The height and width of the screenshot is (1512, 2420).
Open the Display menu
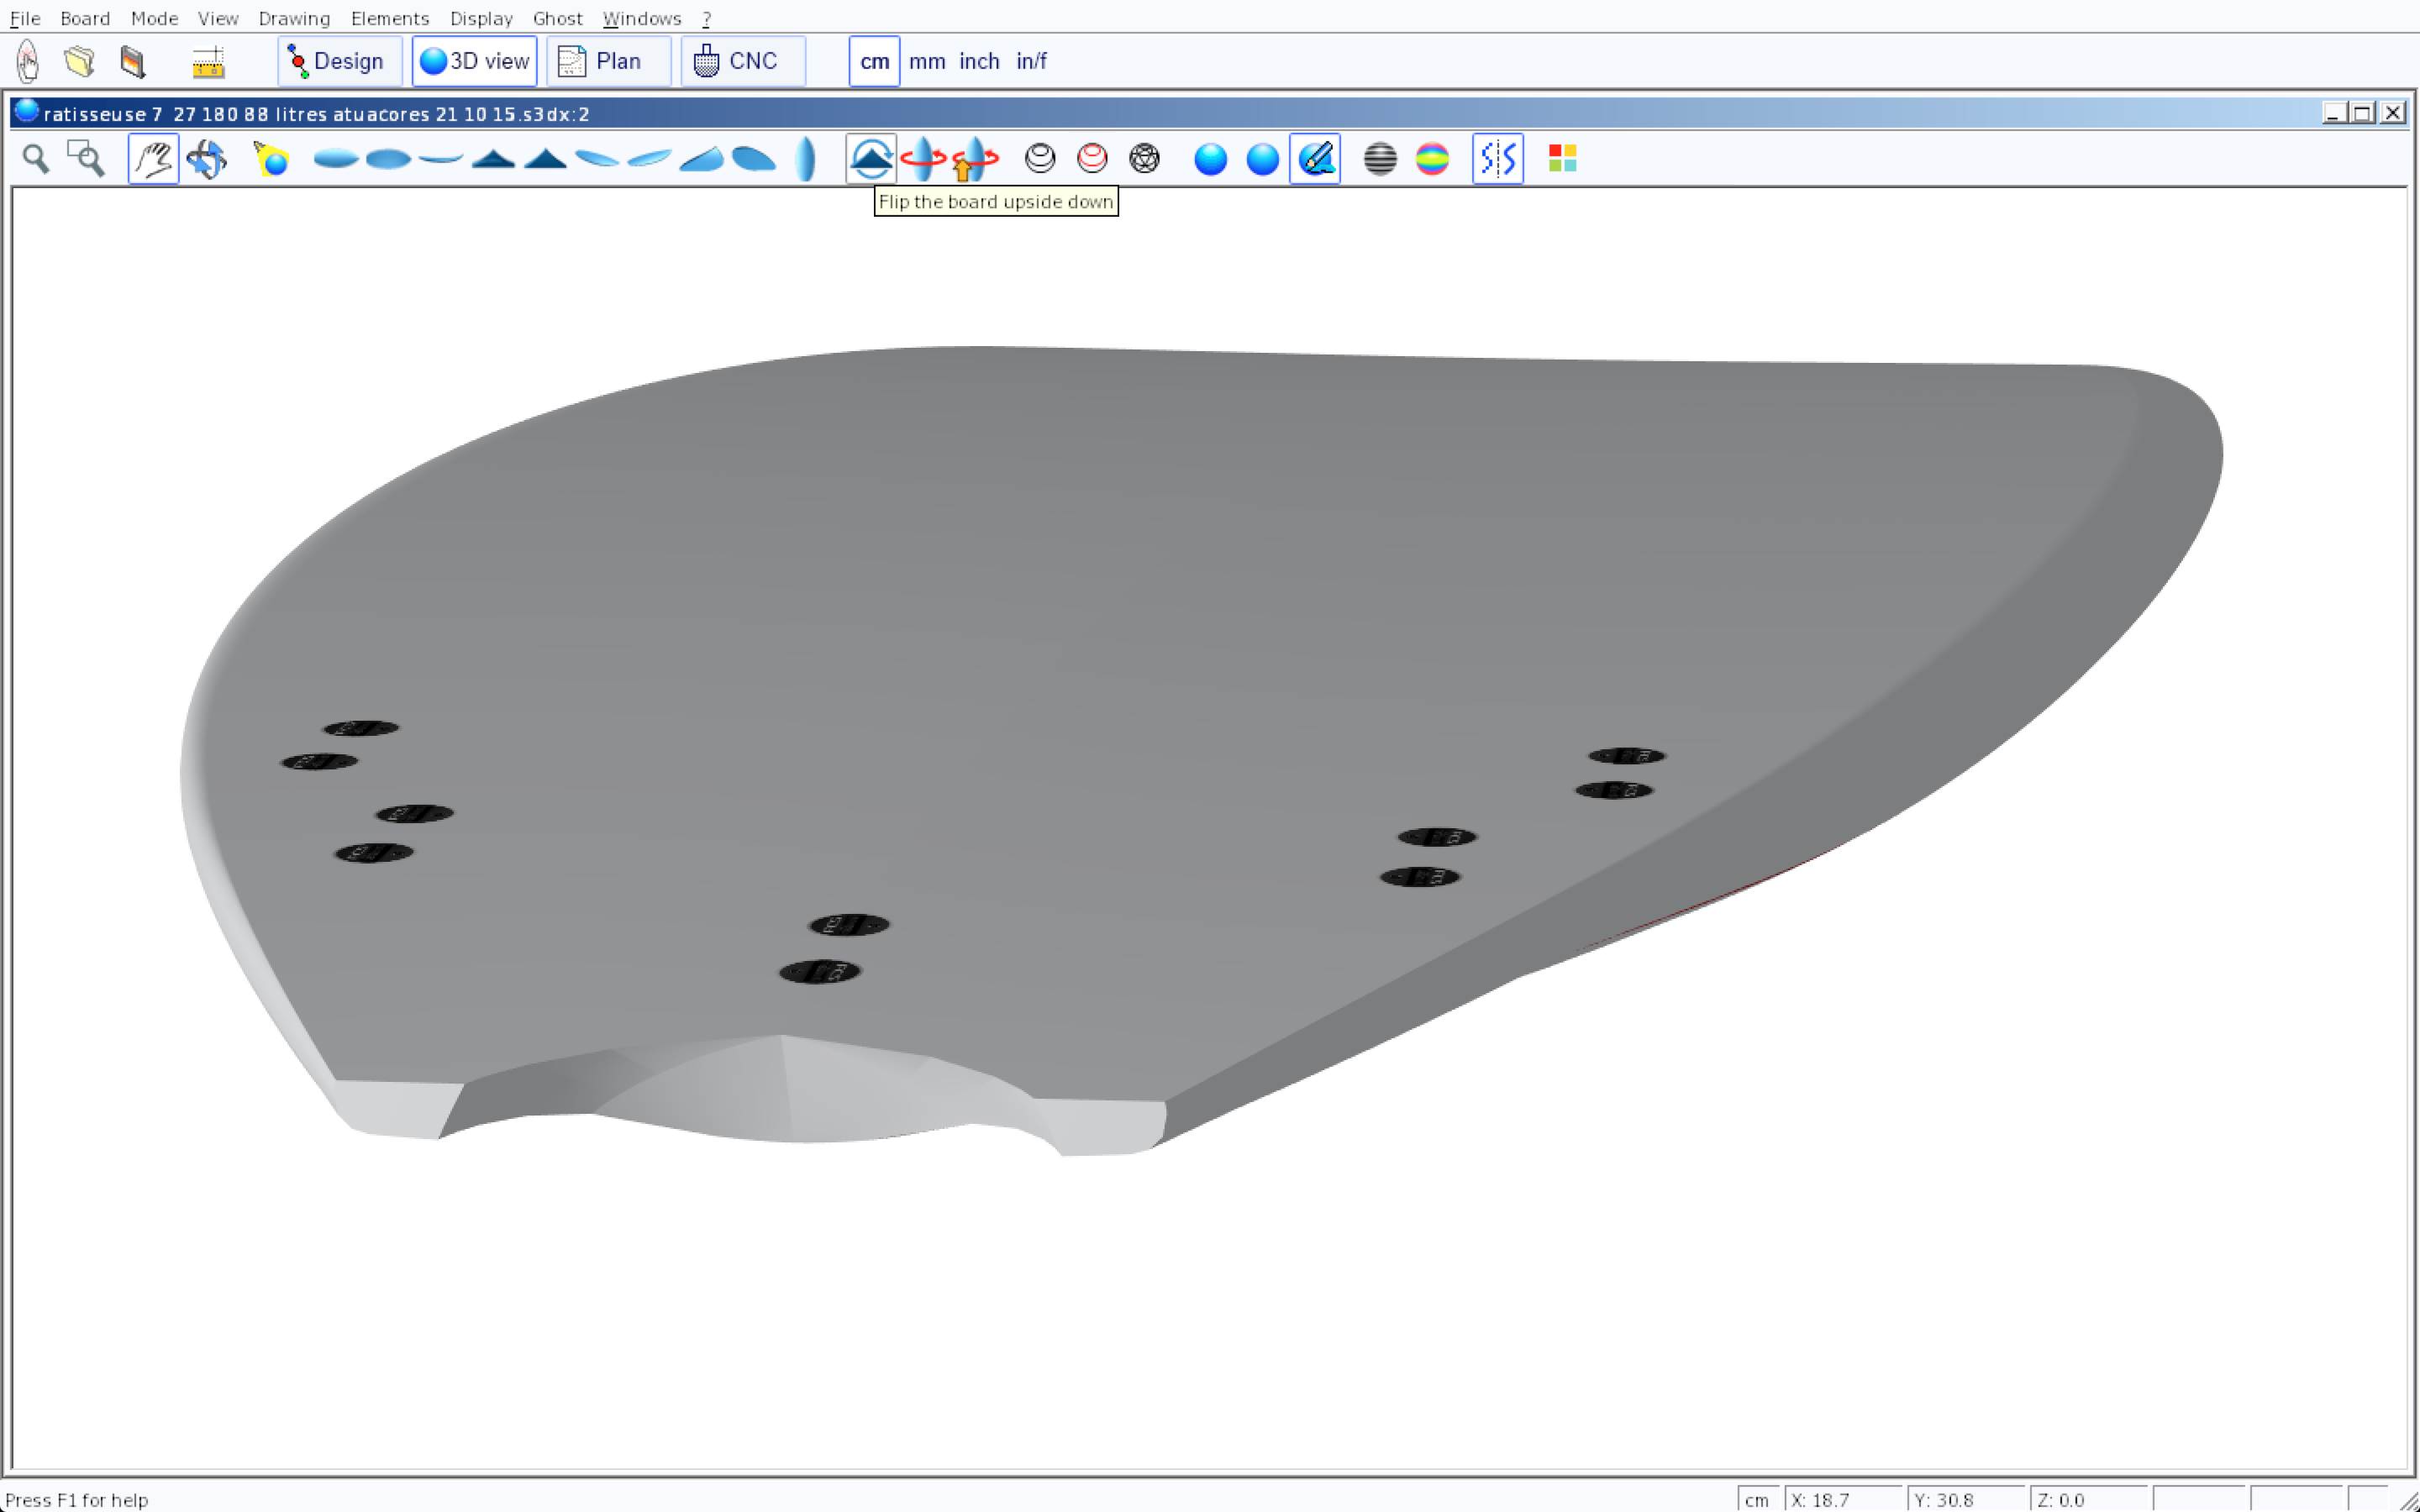[x=481, y=18]
